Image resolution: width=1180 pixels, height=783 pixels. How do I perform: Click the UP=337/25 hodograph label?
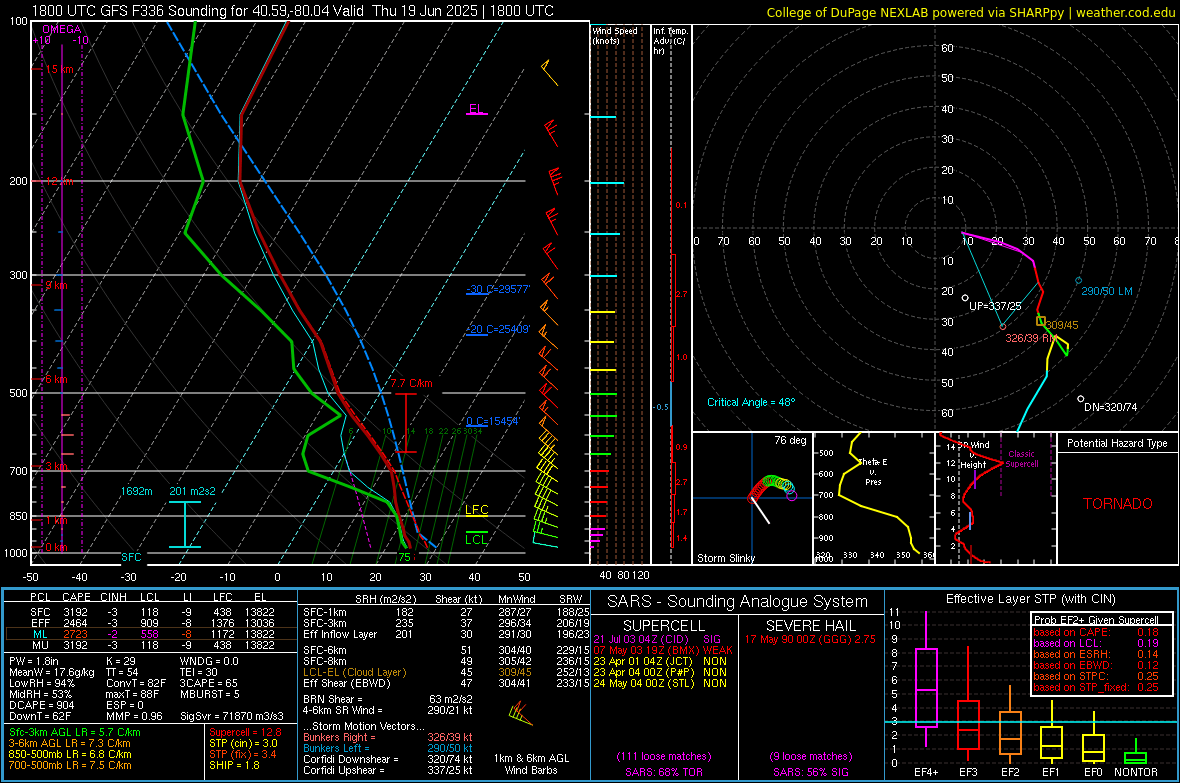point(995,306)
